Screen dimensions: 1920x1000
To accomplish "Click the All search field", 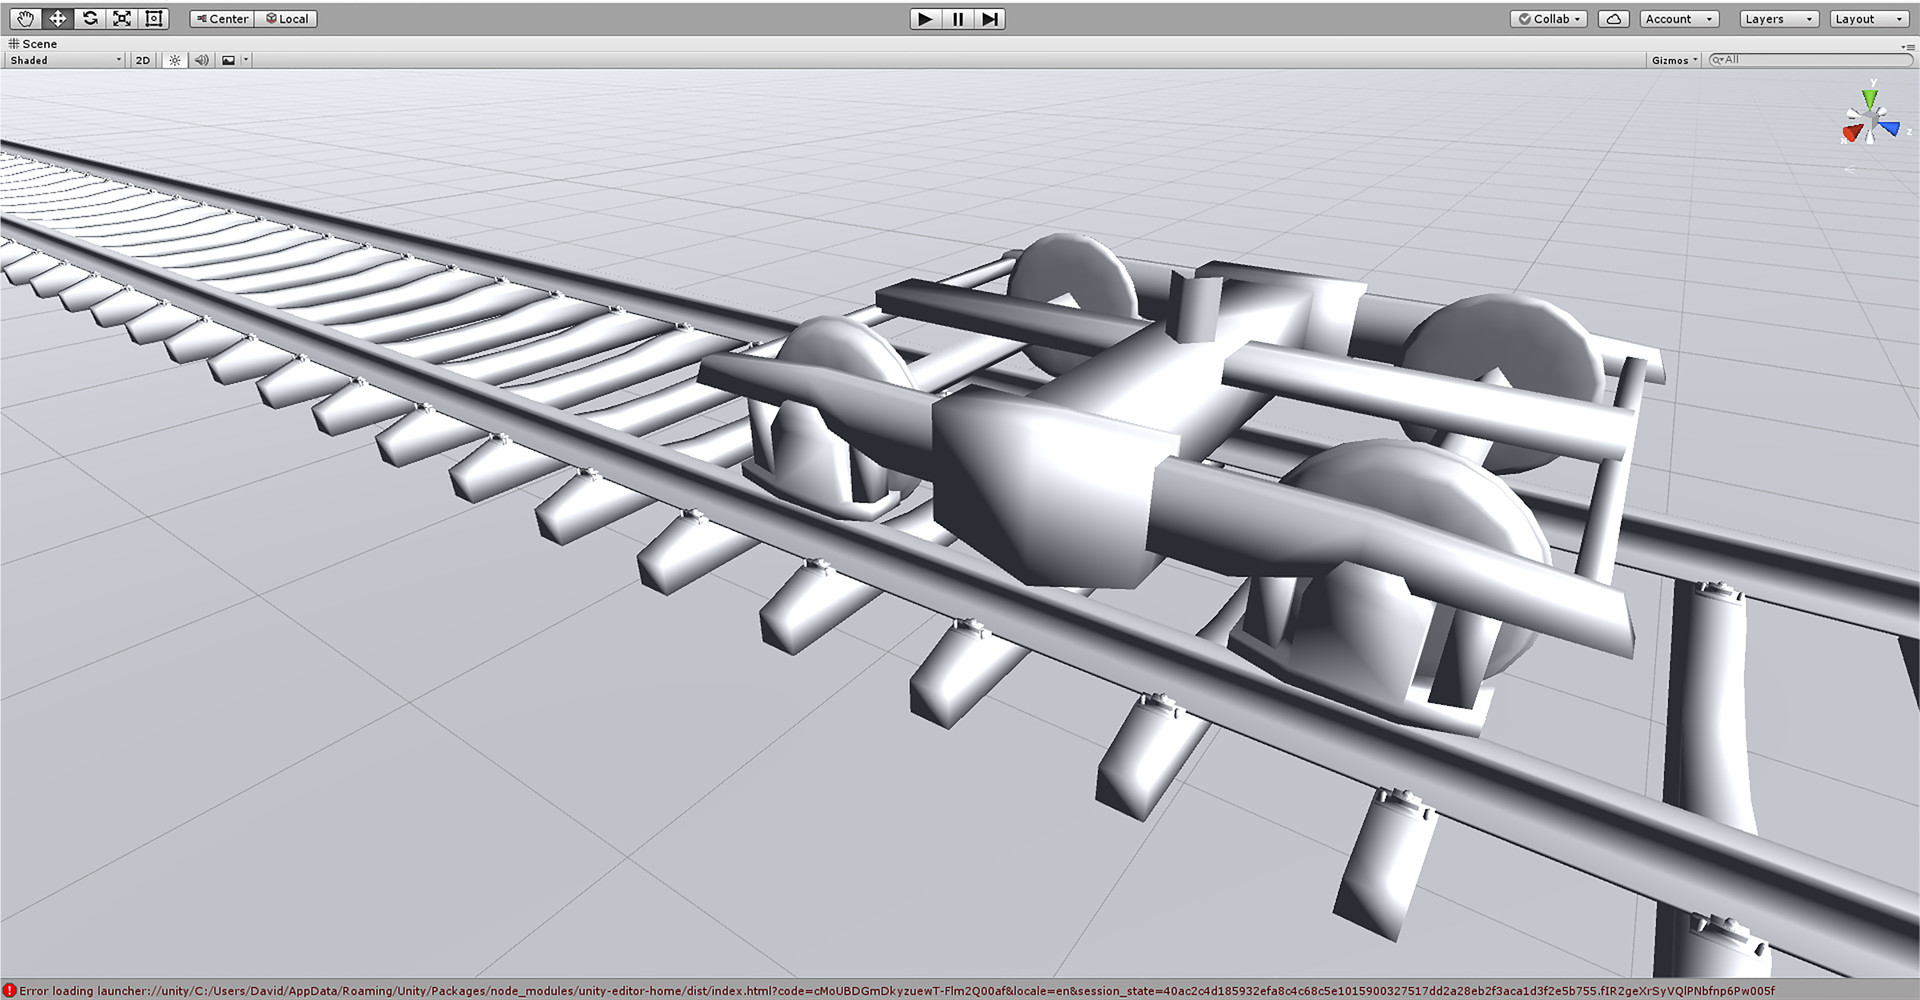I will click(x=1810, y=60).
